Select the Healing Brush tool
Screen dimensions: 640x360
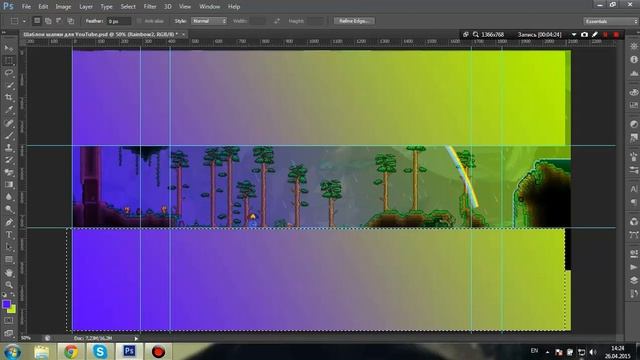tap(9, 123)
